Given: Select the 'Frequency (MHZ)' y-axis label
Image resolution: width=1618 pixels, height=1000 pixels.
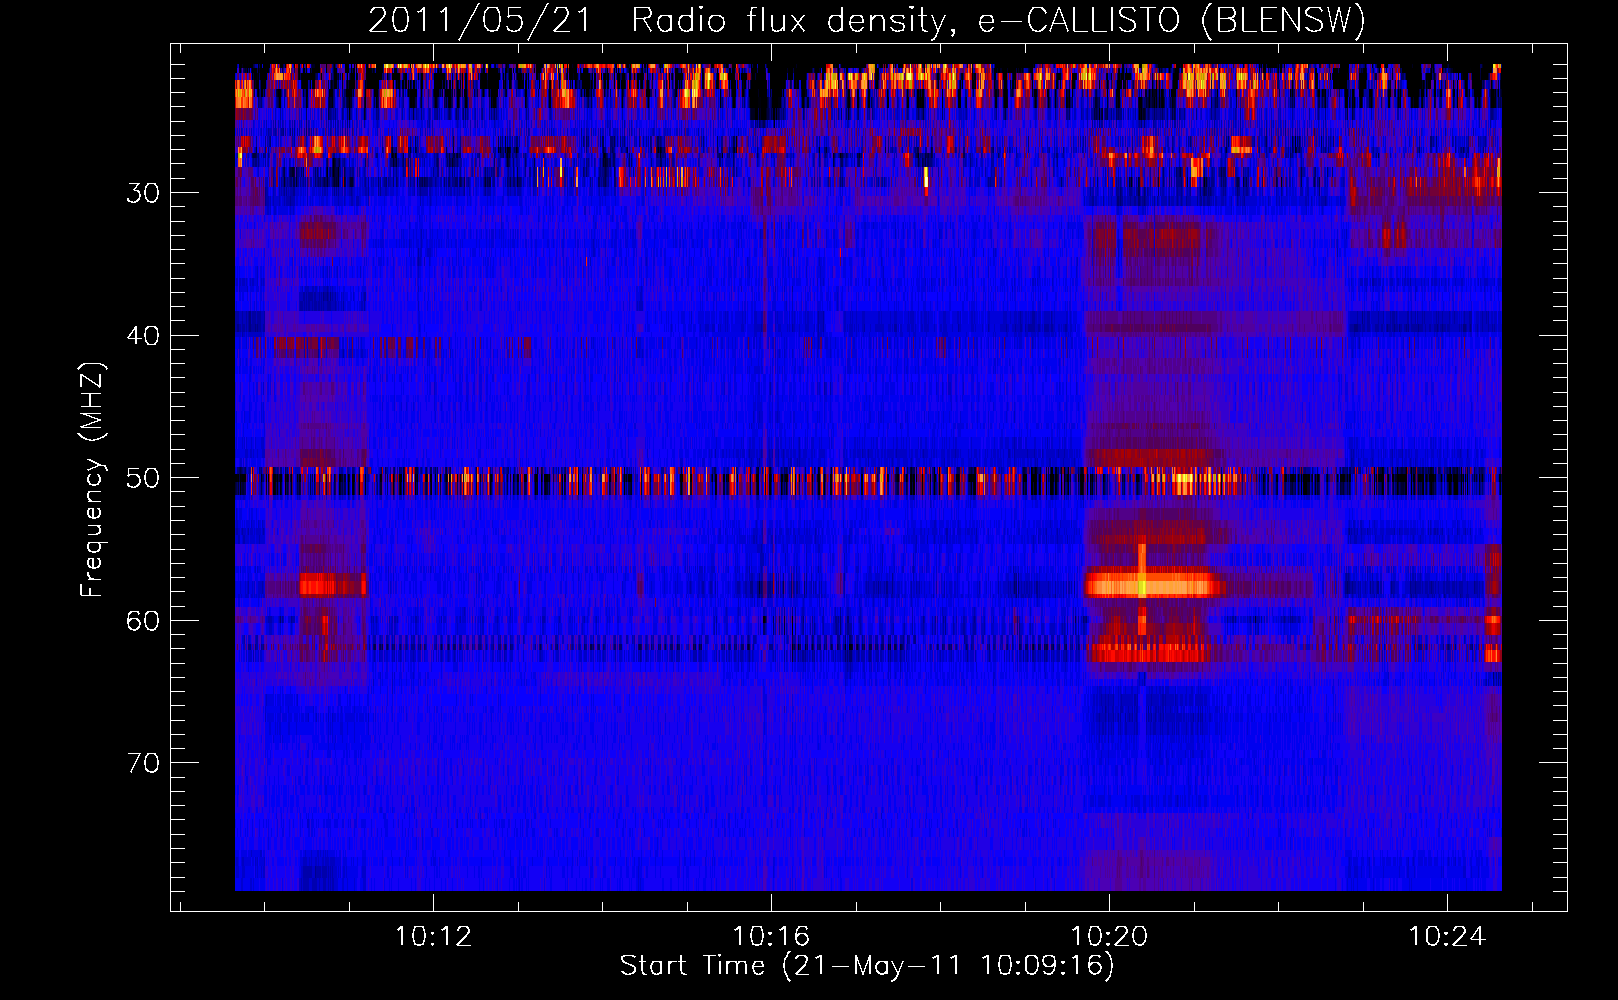Looking at the screenshot, I should click(92, 480).
